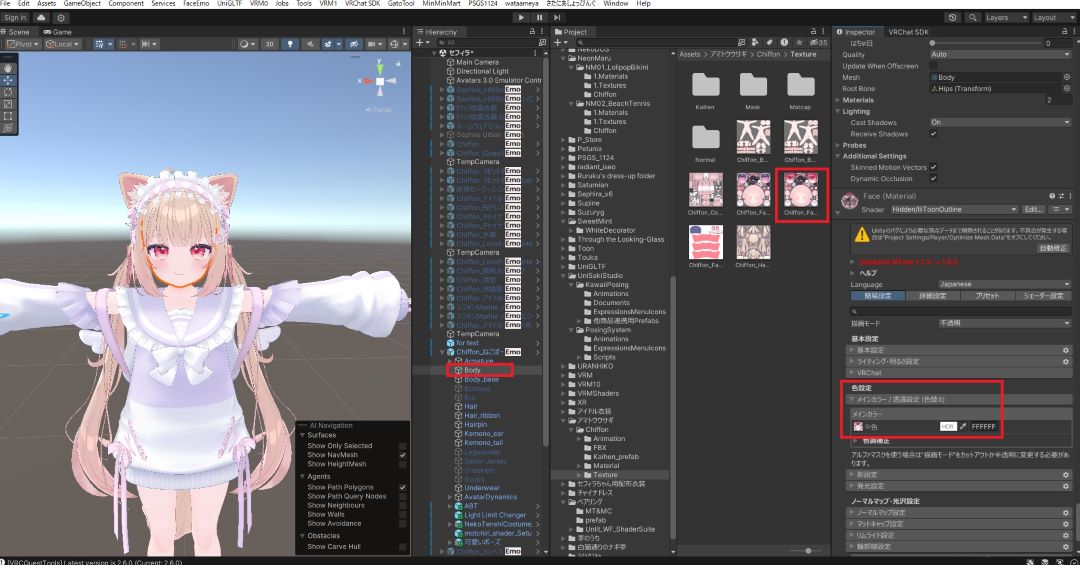Click the Step frame button
This screenshot has height=565, width=1080.
pyautogui.click(x=557, y=18)
